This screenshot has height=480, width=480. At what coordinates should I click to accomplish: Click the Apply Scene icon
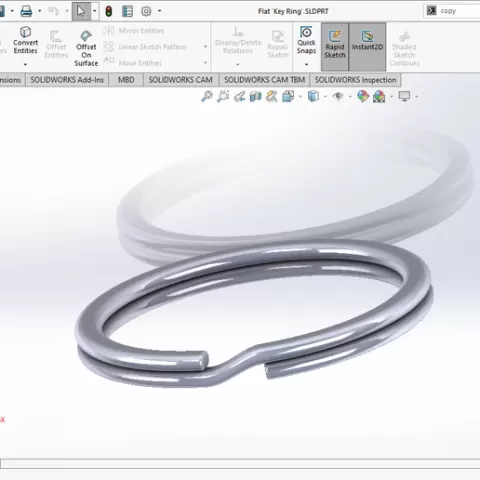coord(379,97)
